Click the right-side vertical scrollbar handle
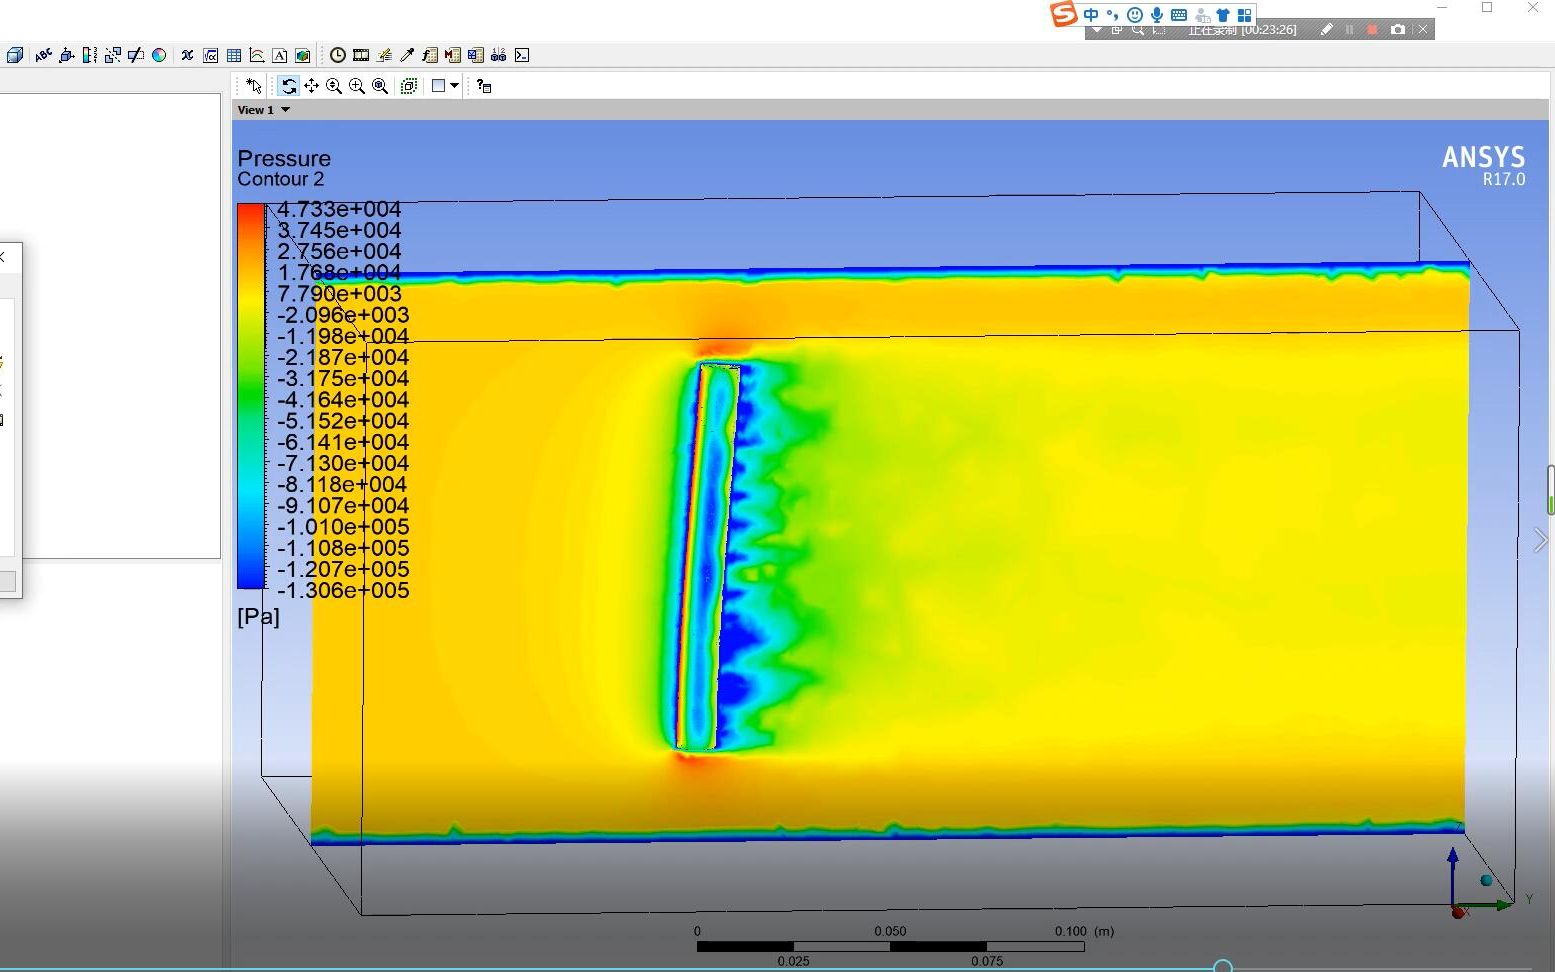 click(x=1551, y=490)
